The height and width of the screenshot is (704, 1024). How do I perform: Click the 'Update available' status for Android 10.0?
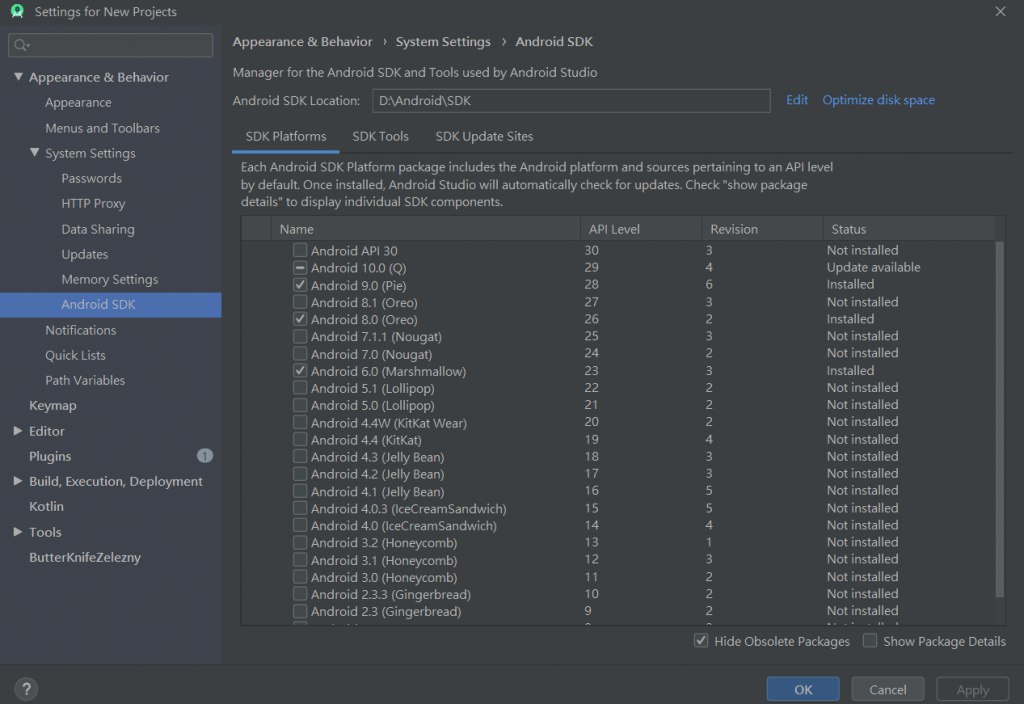pos(873,267)
